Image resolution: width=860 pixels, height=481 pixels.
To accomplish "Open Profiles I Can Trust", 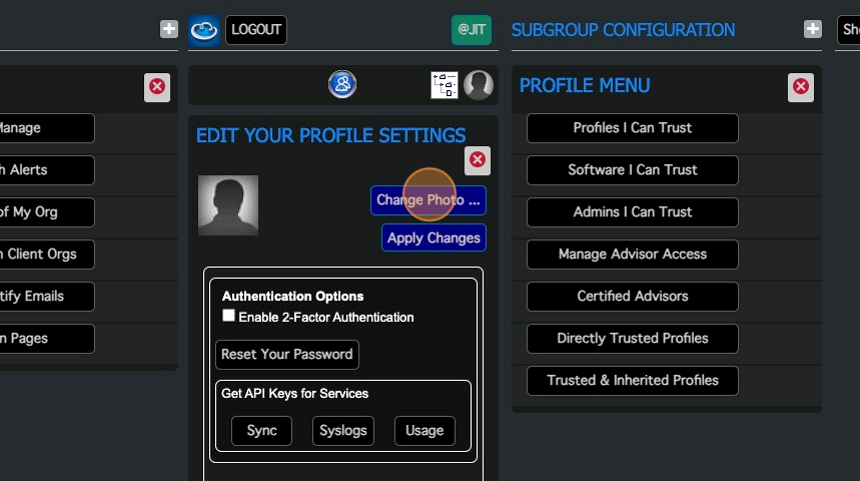I will tap(632, 128).
